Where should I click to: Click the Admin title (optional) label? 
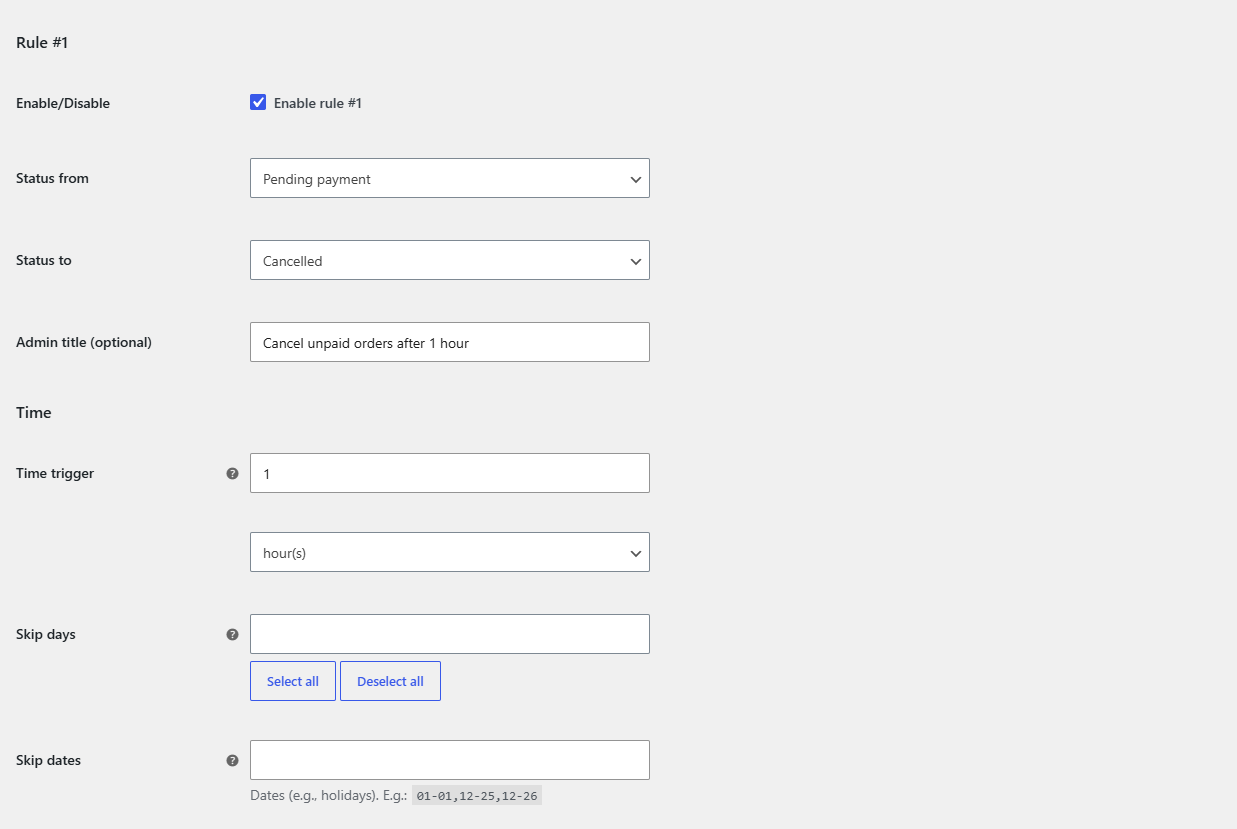tap(84, 342)
